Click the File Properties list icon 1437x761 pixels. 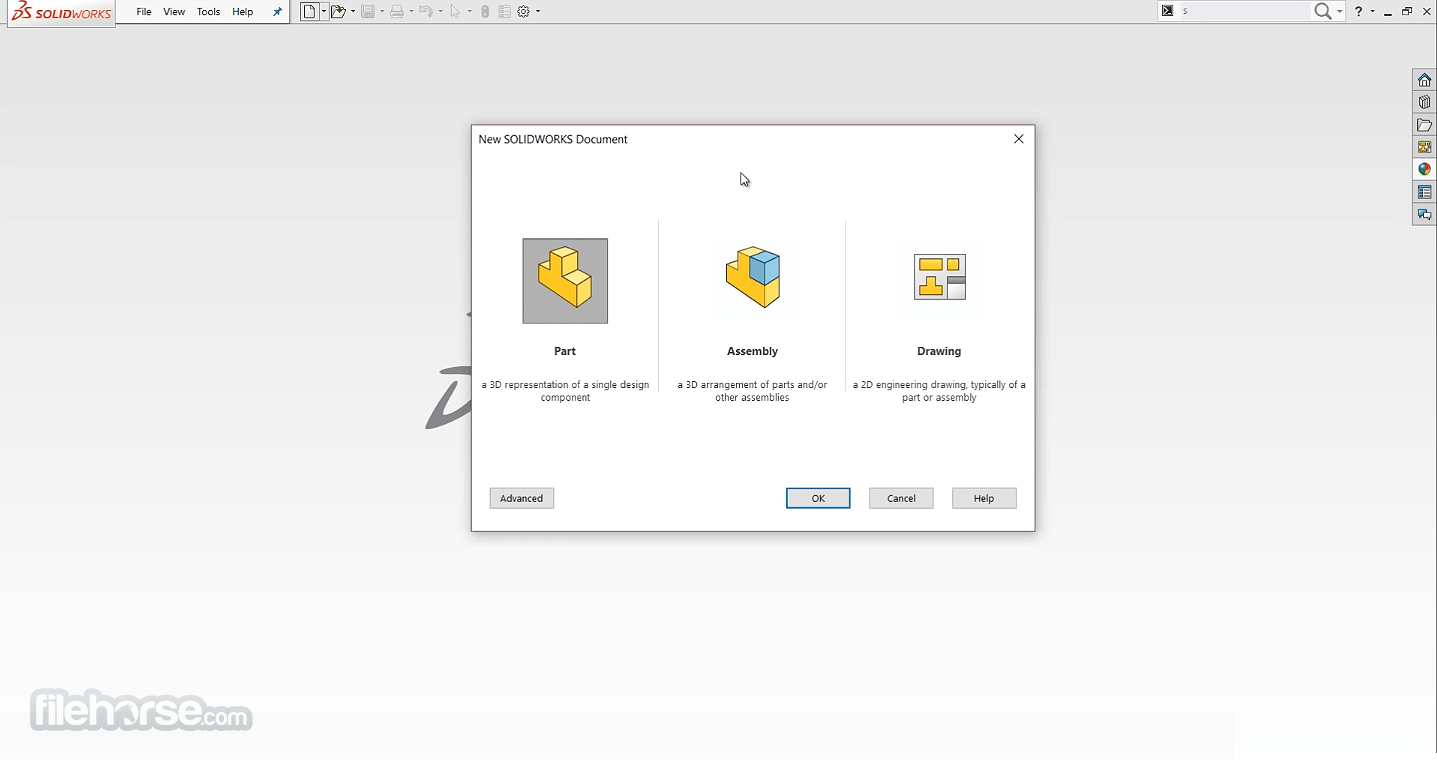504,12
